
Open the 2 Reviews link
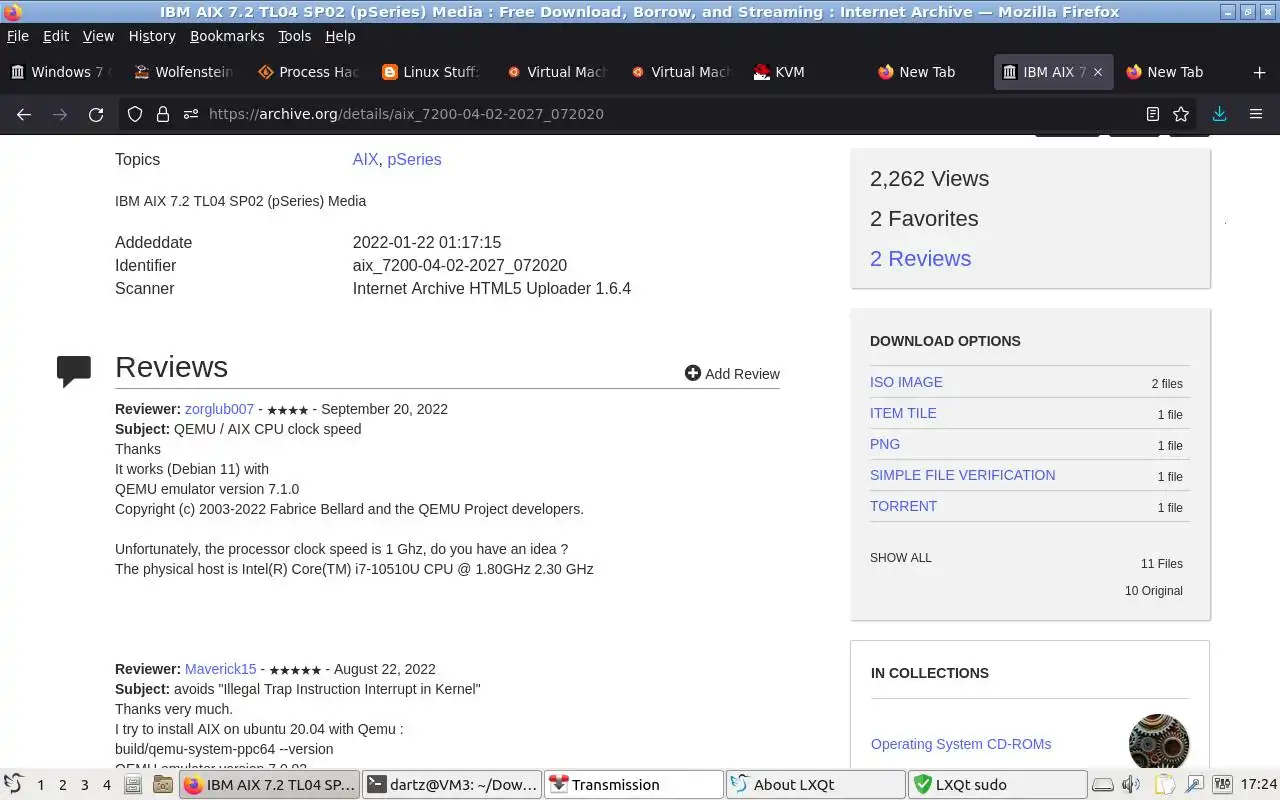[920, 258]
